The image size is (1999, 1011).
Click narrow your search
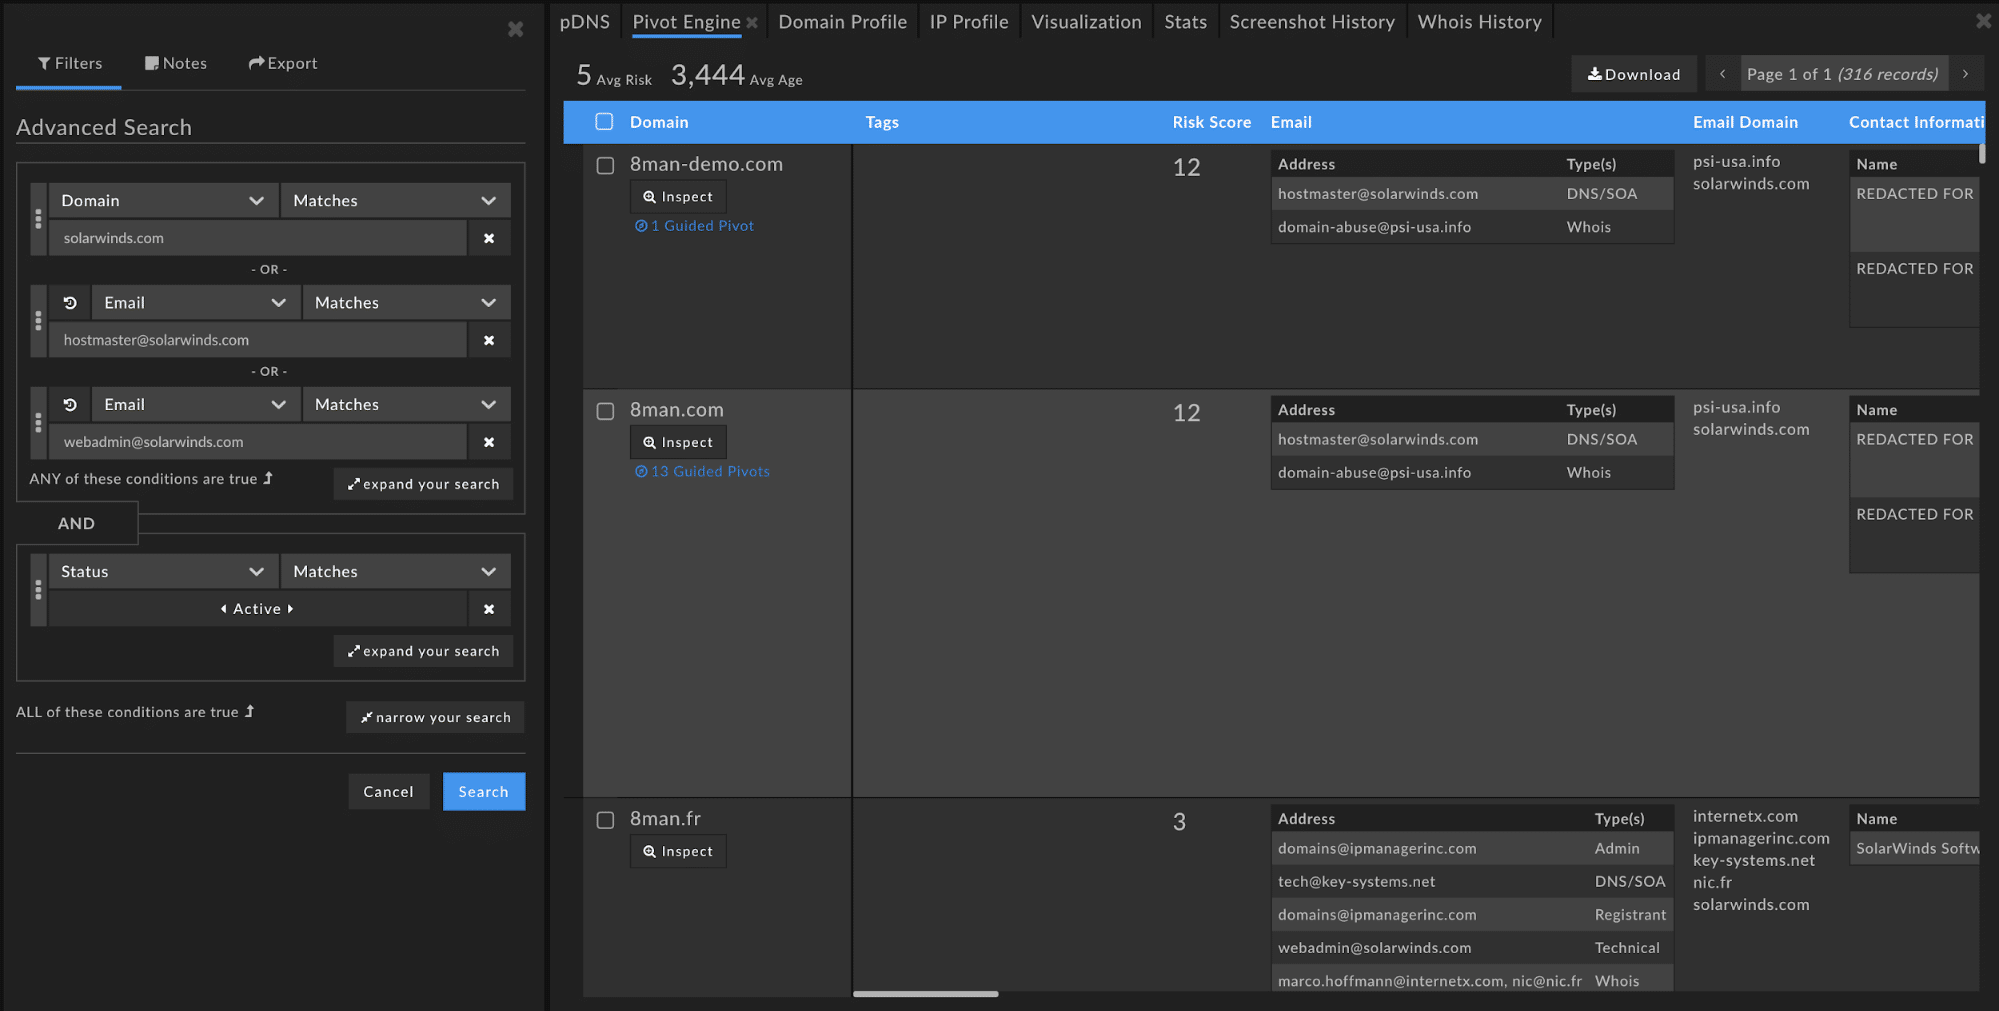435,717
